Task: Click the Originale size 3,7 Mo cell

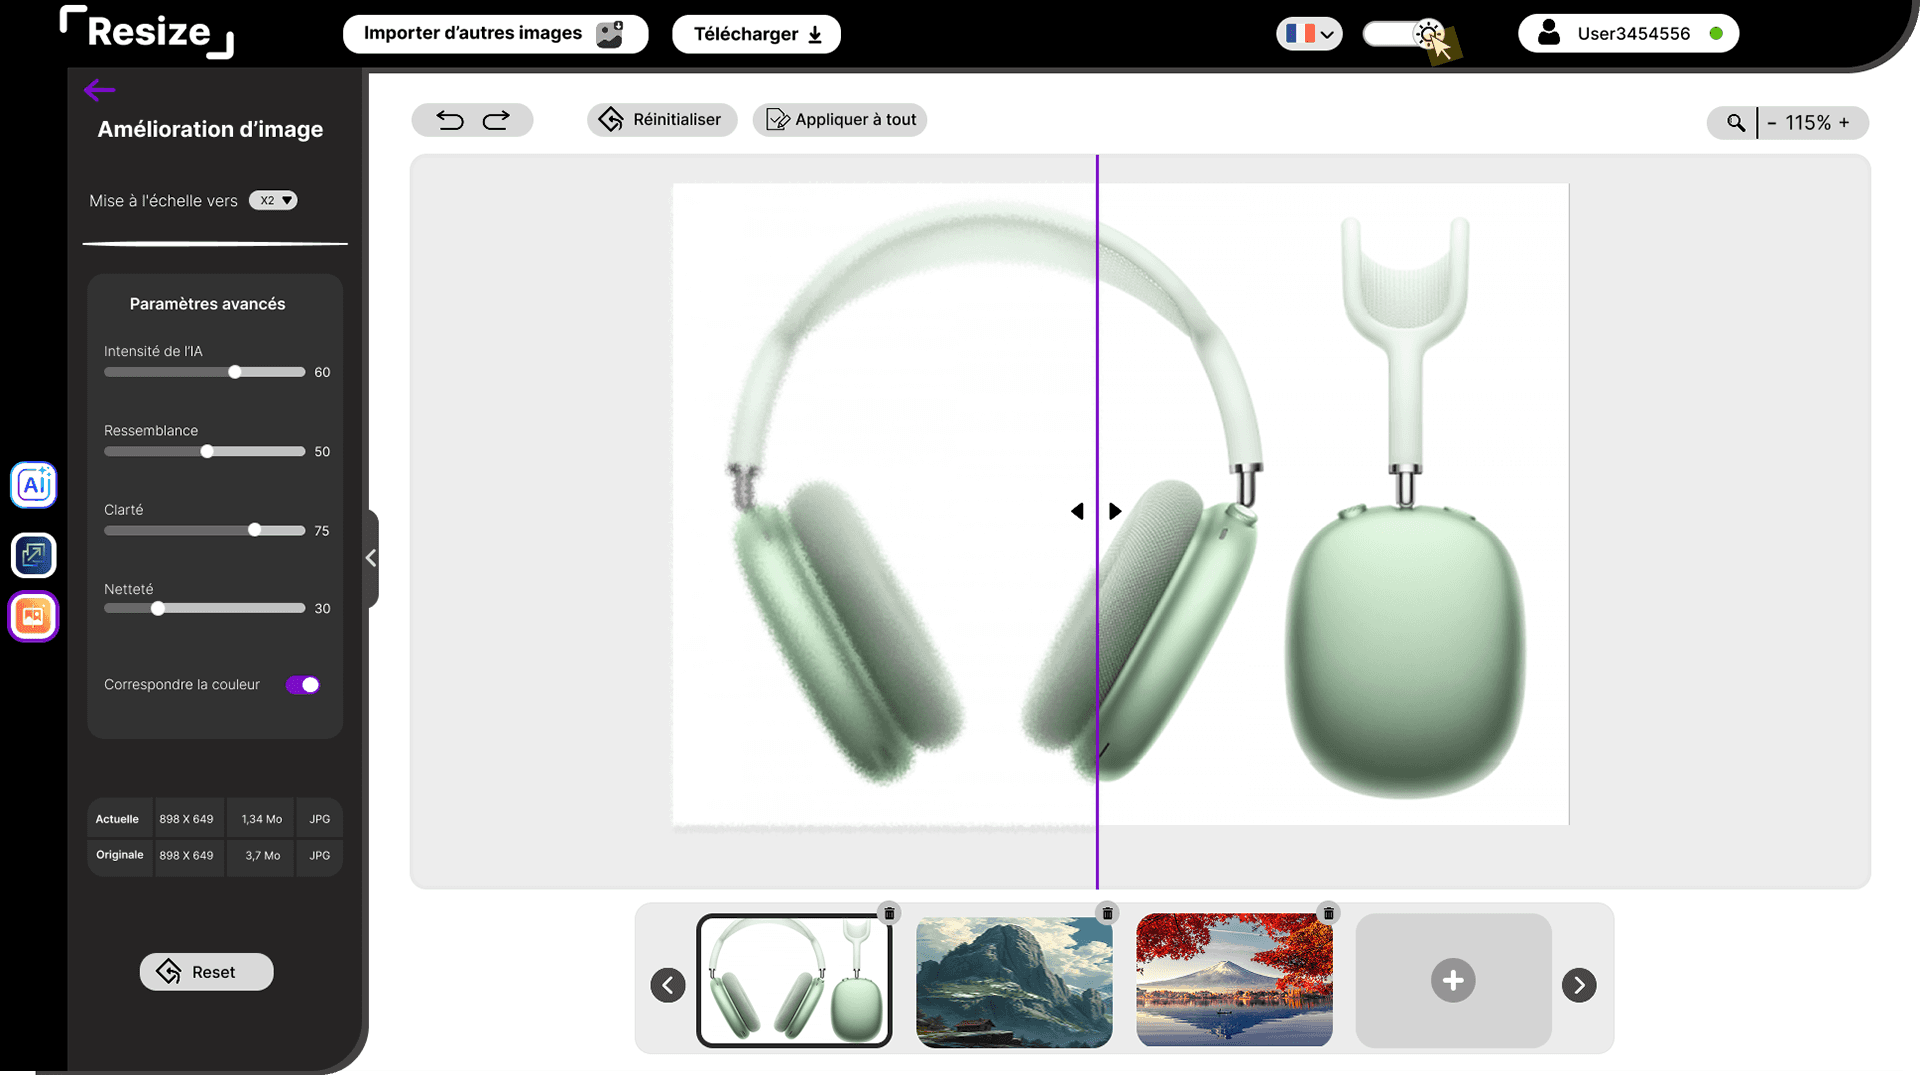Action: [x=261, y=856]
